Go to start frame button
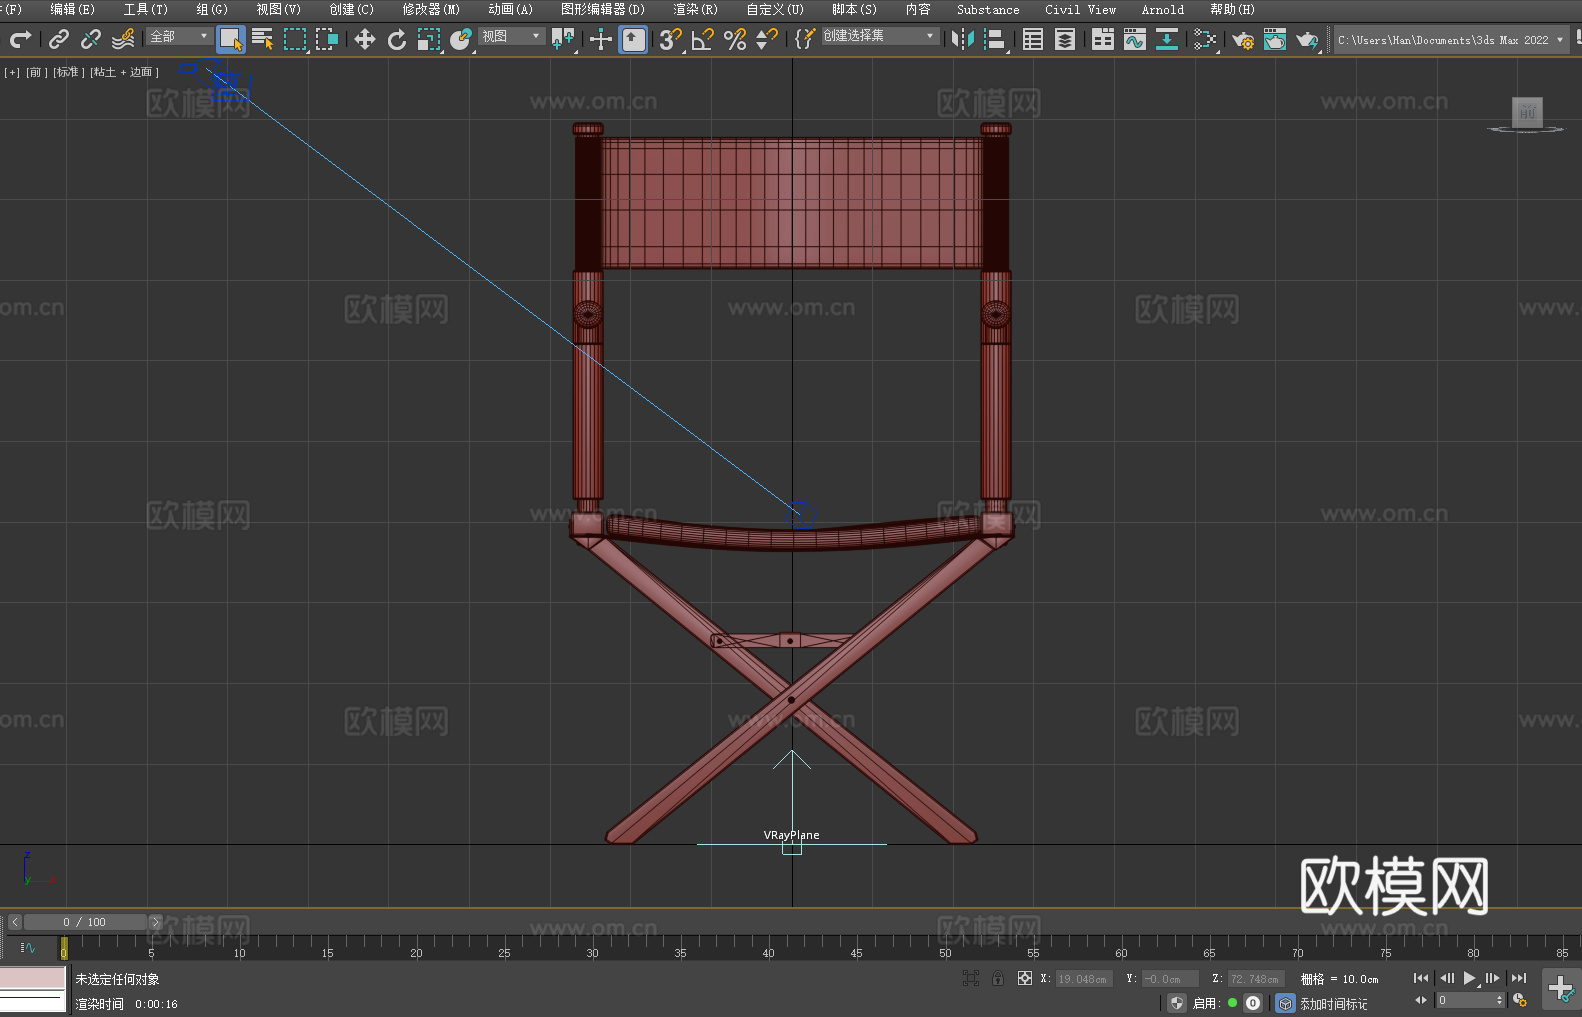Image resolution: width=1582 pixels, height=1017 pixels. (1421, 978)
